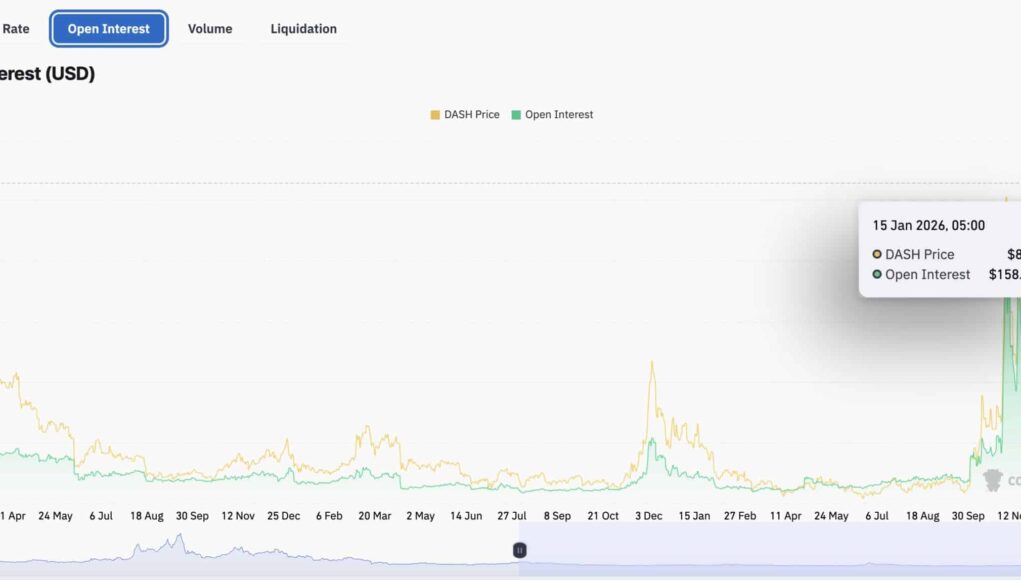Switch to the Volume tab
The width and height of the screenshot is (1021, 580).
[210, 29]
